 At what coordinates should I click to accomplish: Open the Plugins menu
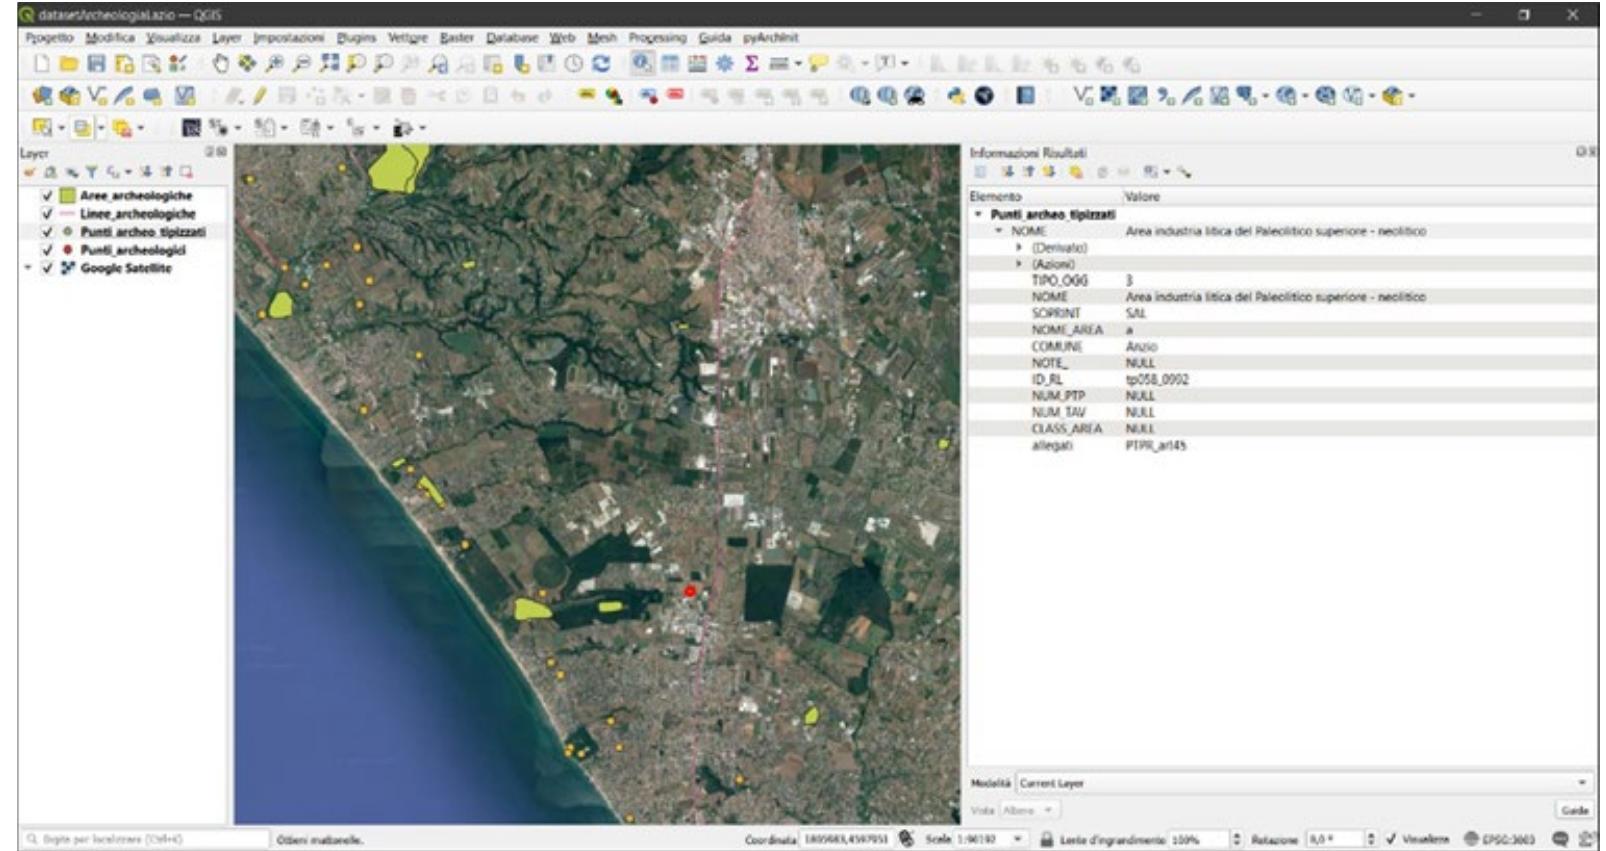point(357,38)
